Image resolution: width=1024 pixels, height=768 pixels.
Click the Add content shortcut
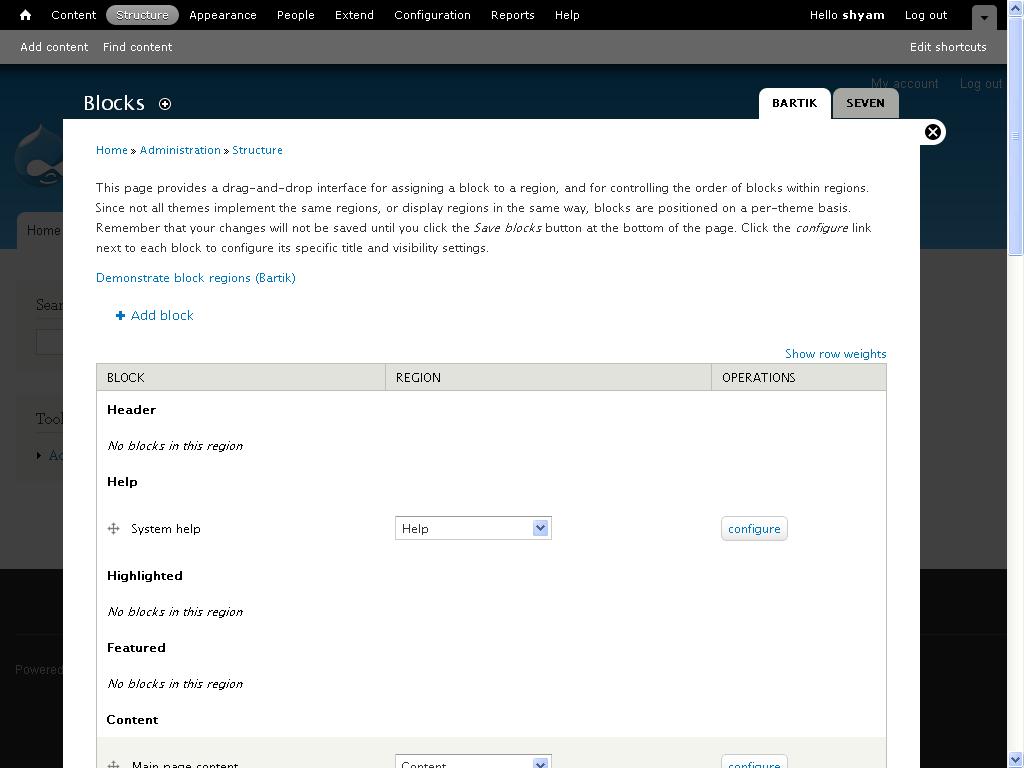pos(54,47)
